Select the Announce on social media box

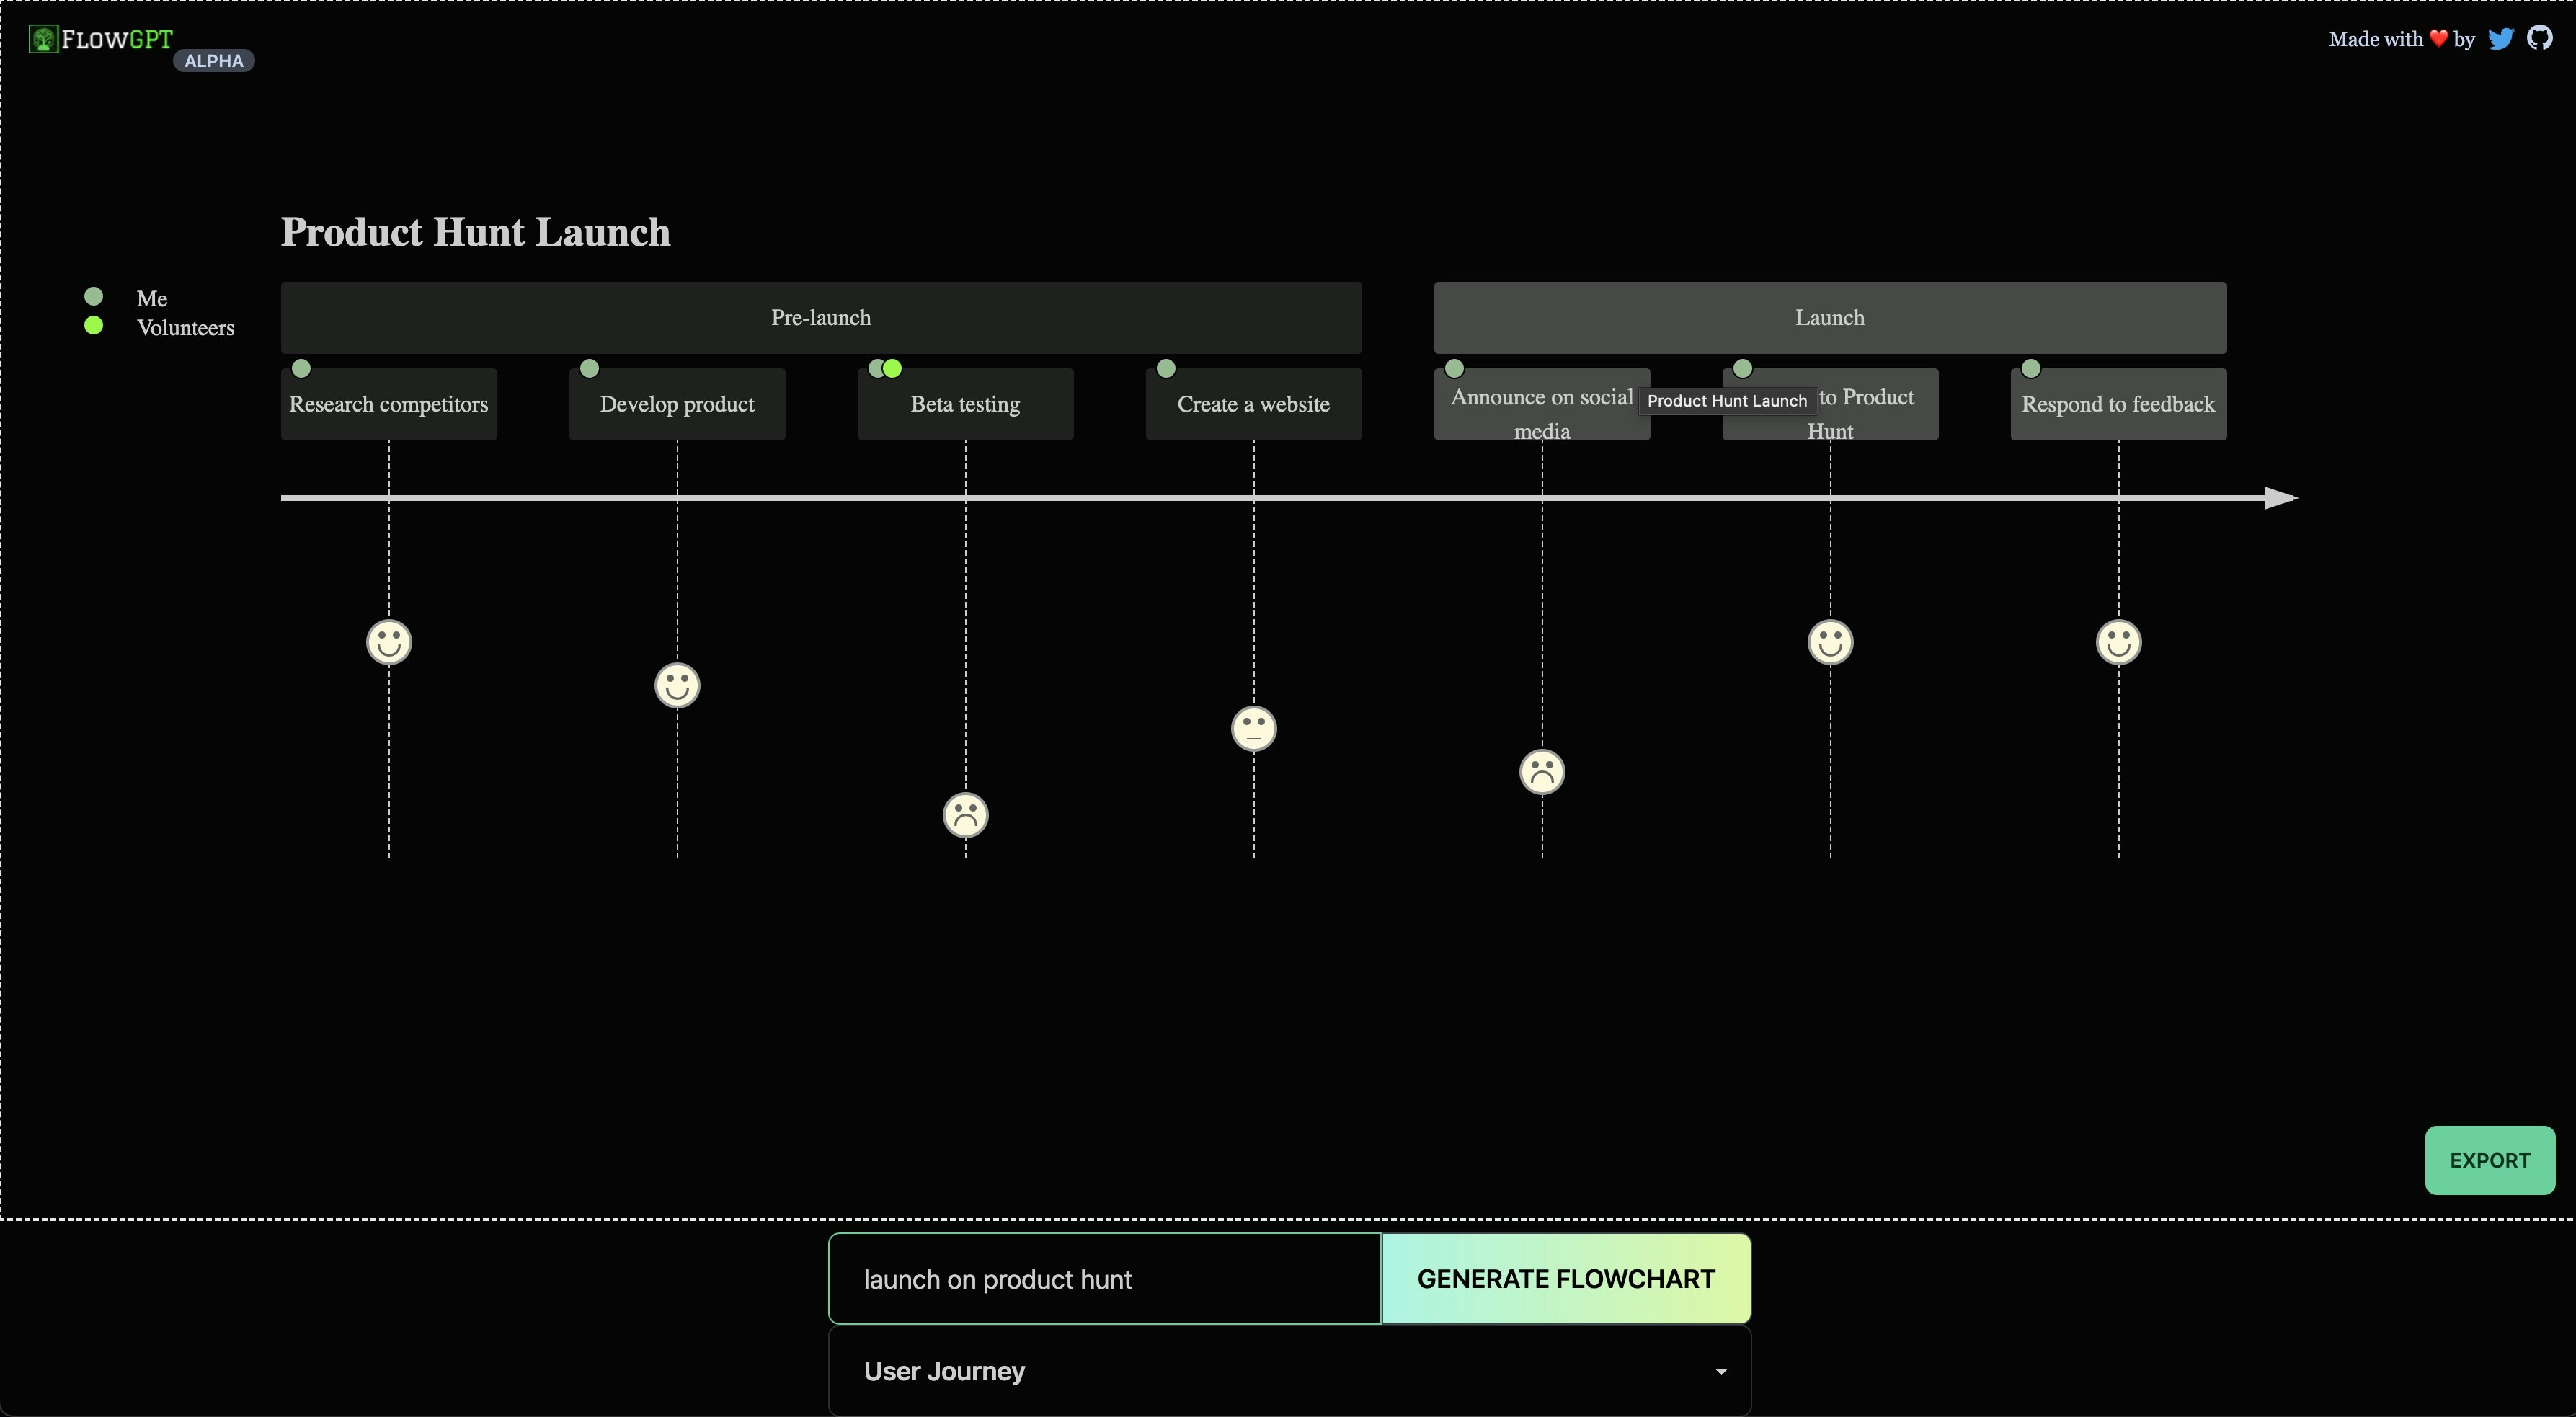pyautogui.click(x=1541, y=404)
